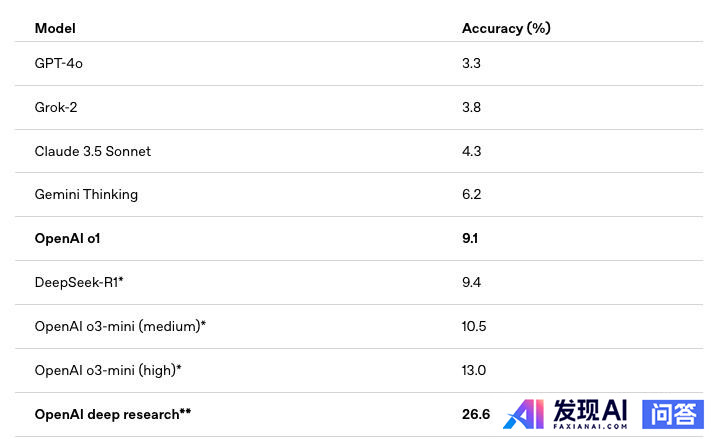Click the FAXIANAI.COM caption
Screen dimensions: 719x439
590,427
